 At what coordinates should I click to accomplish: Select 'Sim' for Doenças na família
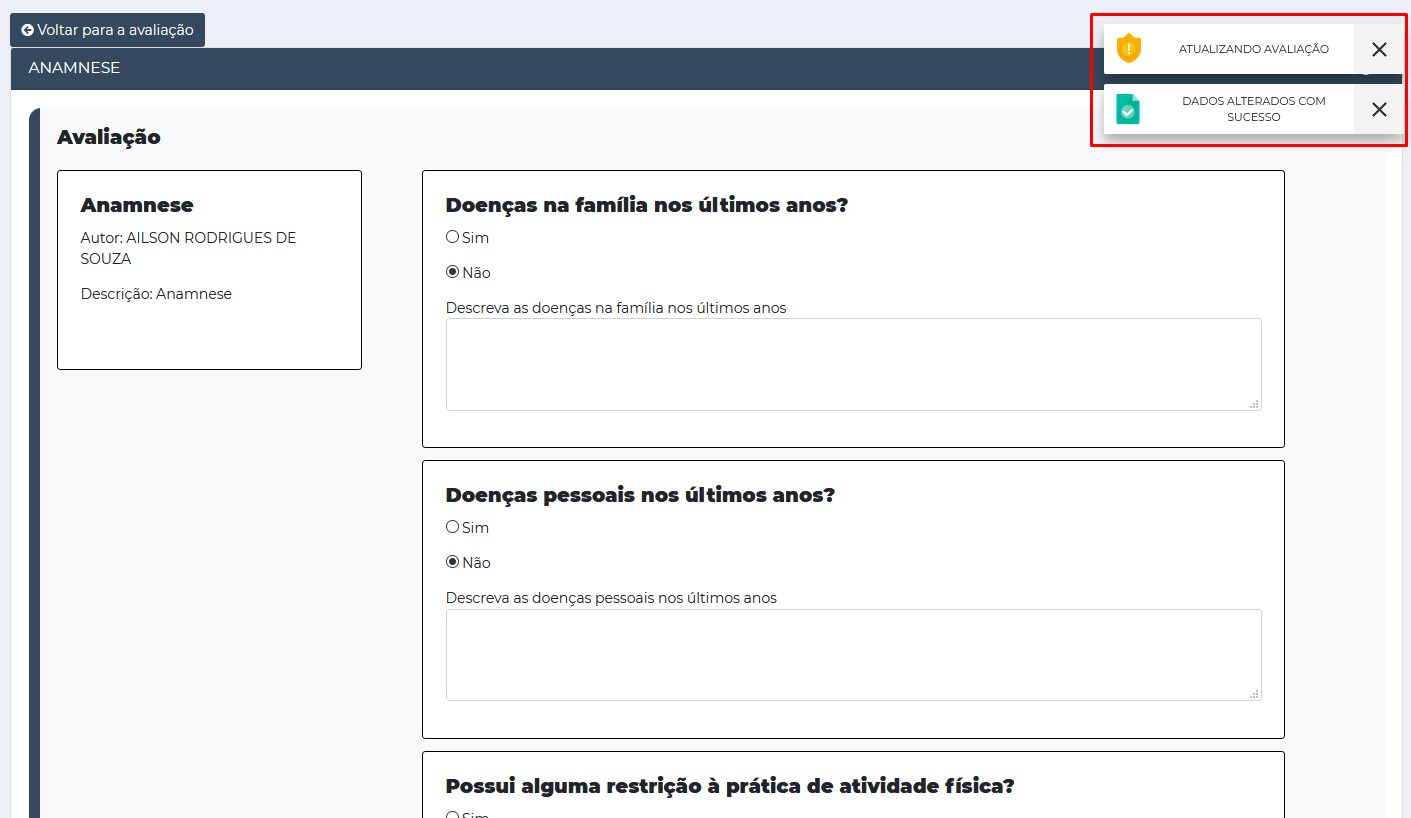tap(453, 237)
